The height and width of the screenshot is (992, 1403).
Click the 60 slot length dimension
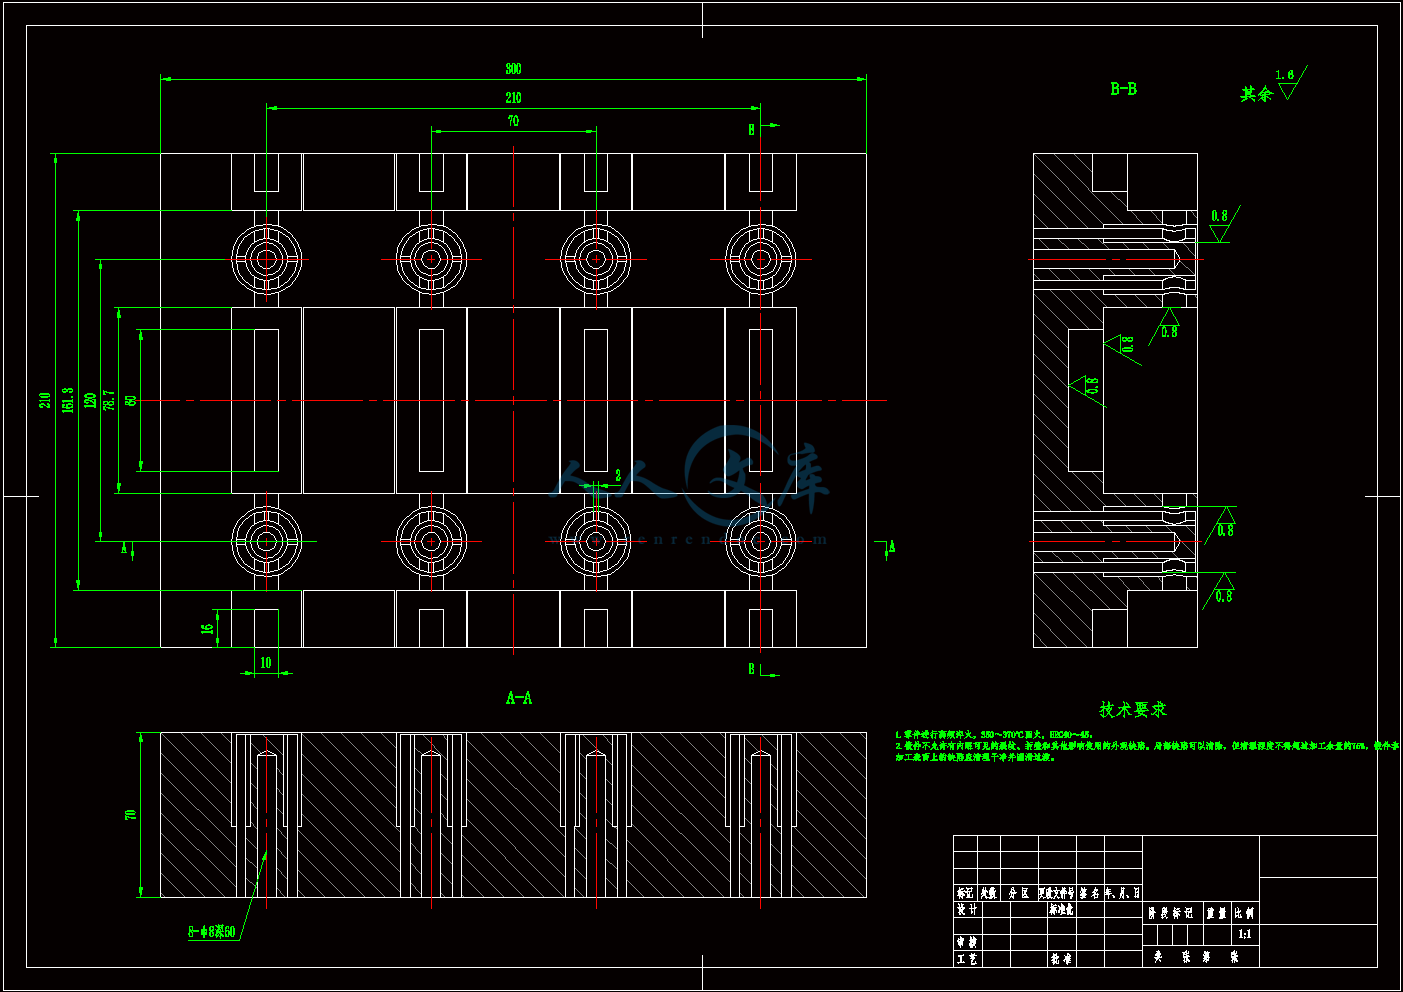click(131, 400)
